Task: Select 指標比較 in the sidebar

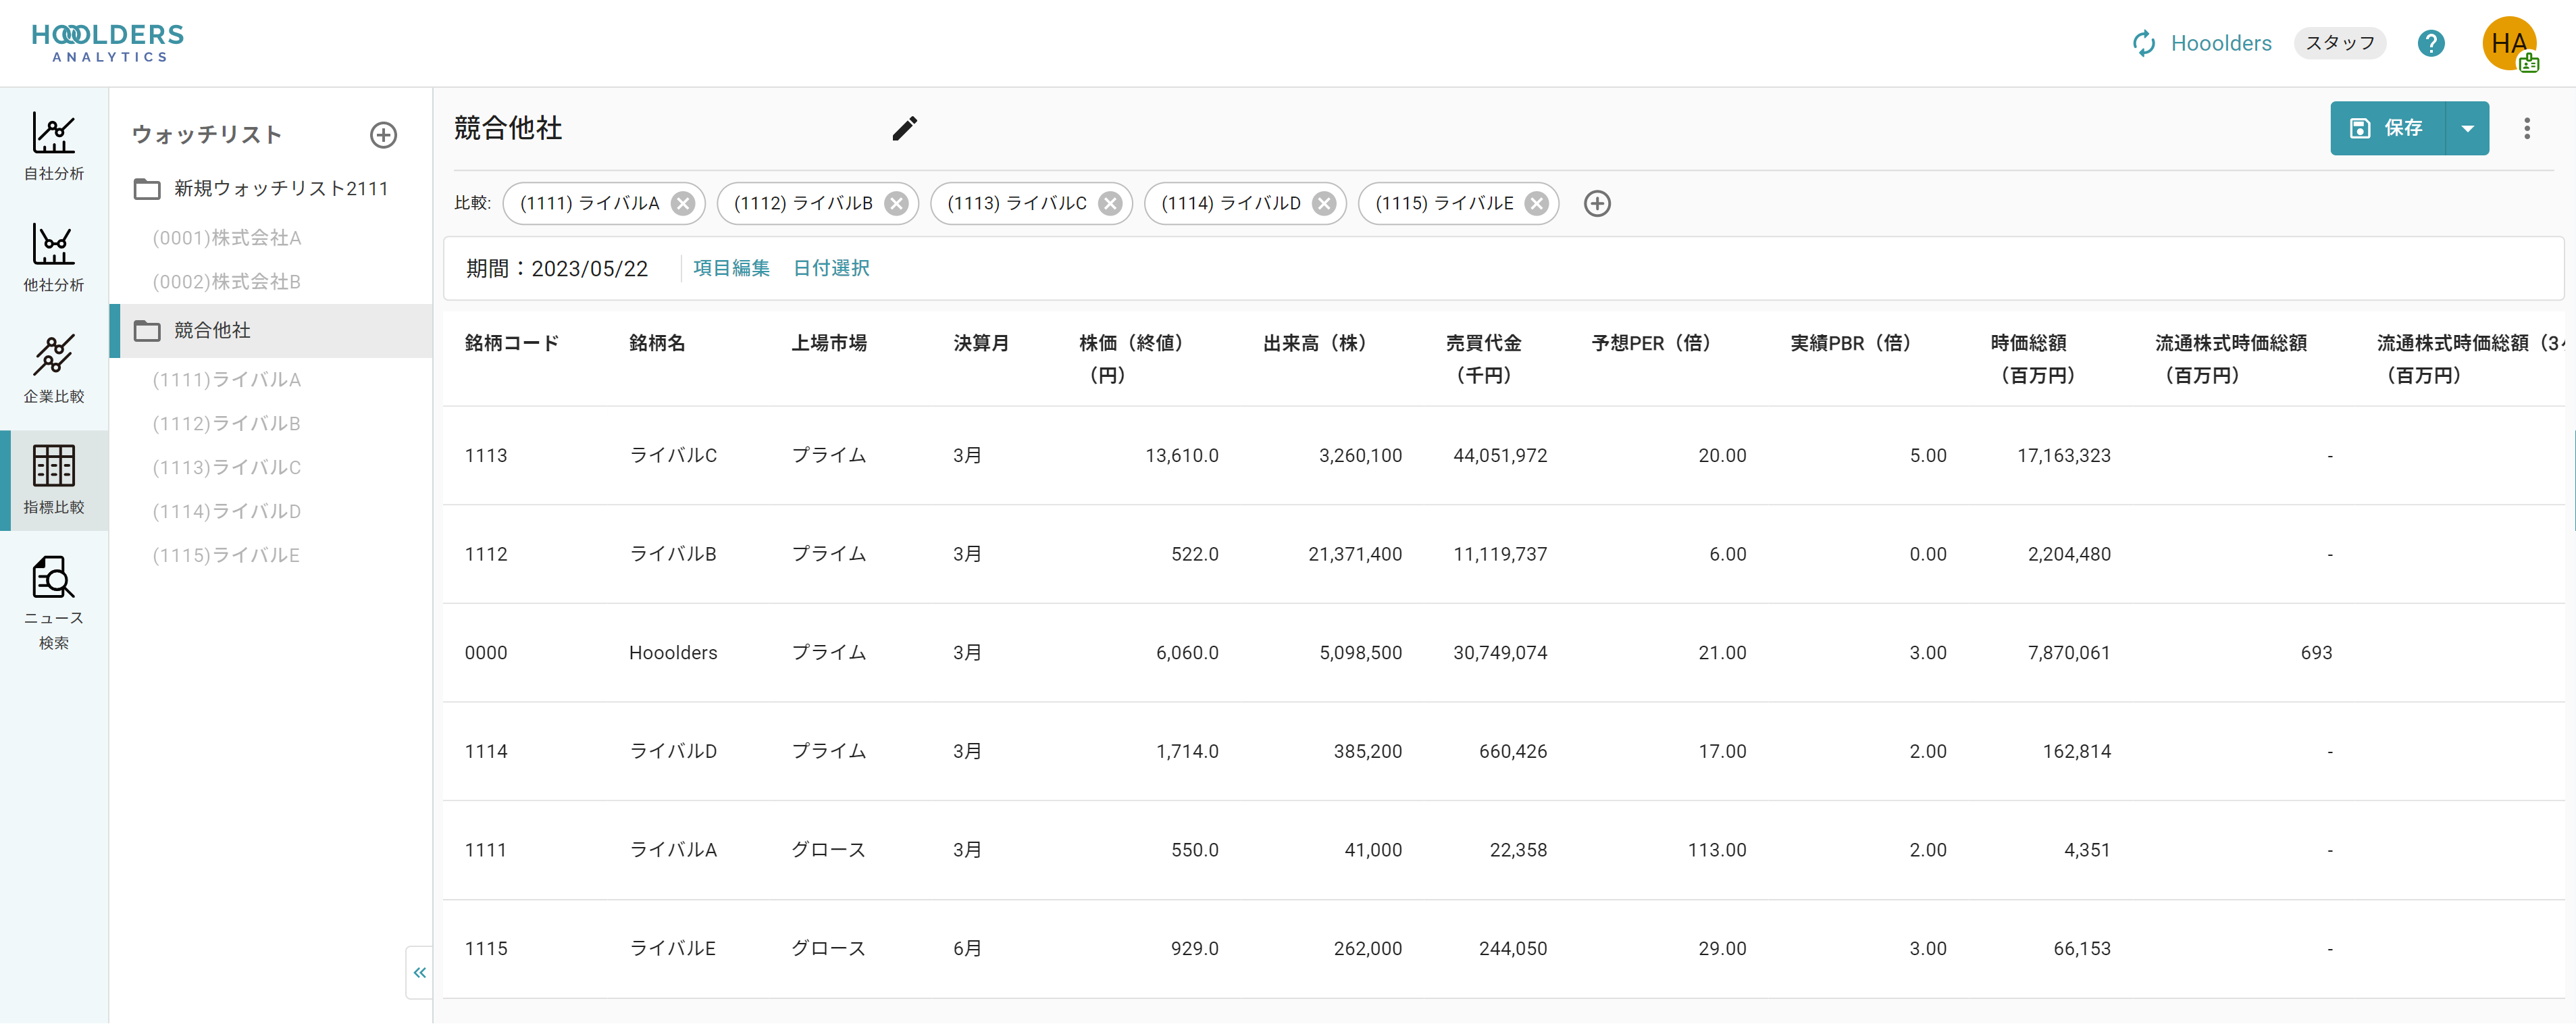Action: tap(54, 479)
